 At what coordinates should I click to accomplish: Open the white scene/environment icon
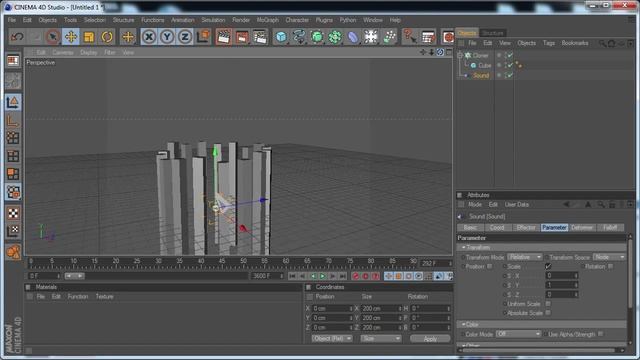[x=371, y=37]
